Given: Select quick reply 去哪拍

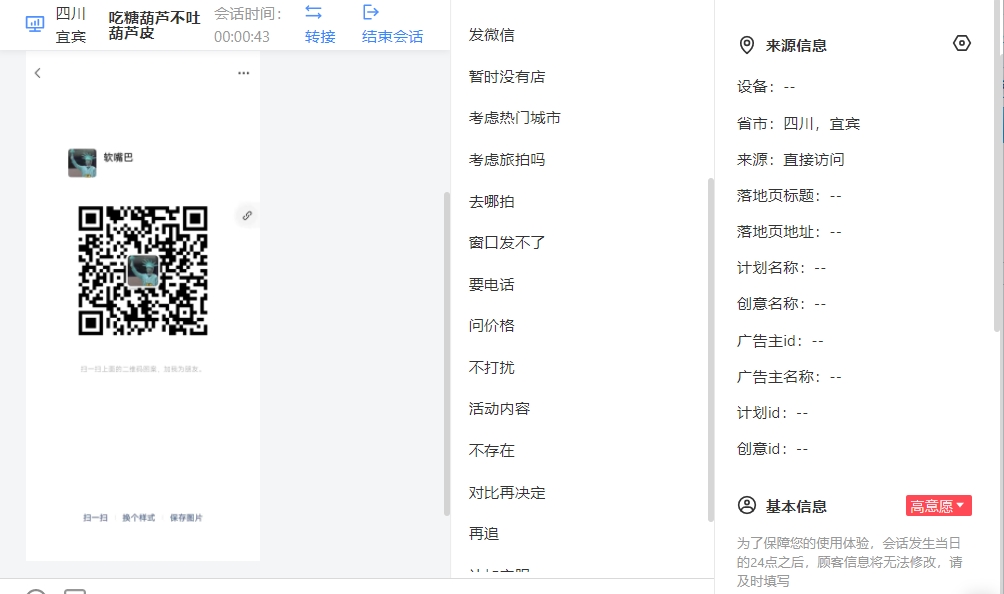Looking at the screenshot, I should (x=492, y=202).
